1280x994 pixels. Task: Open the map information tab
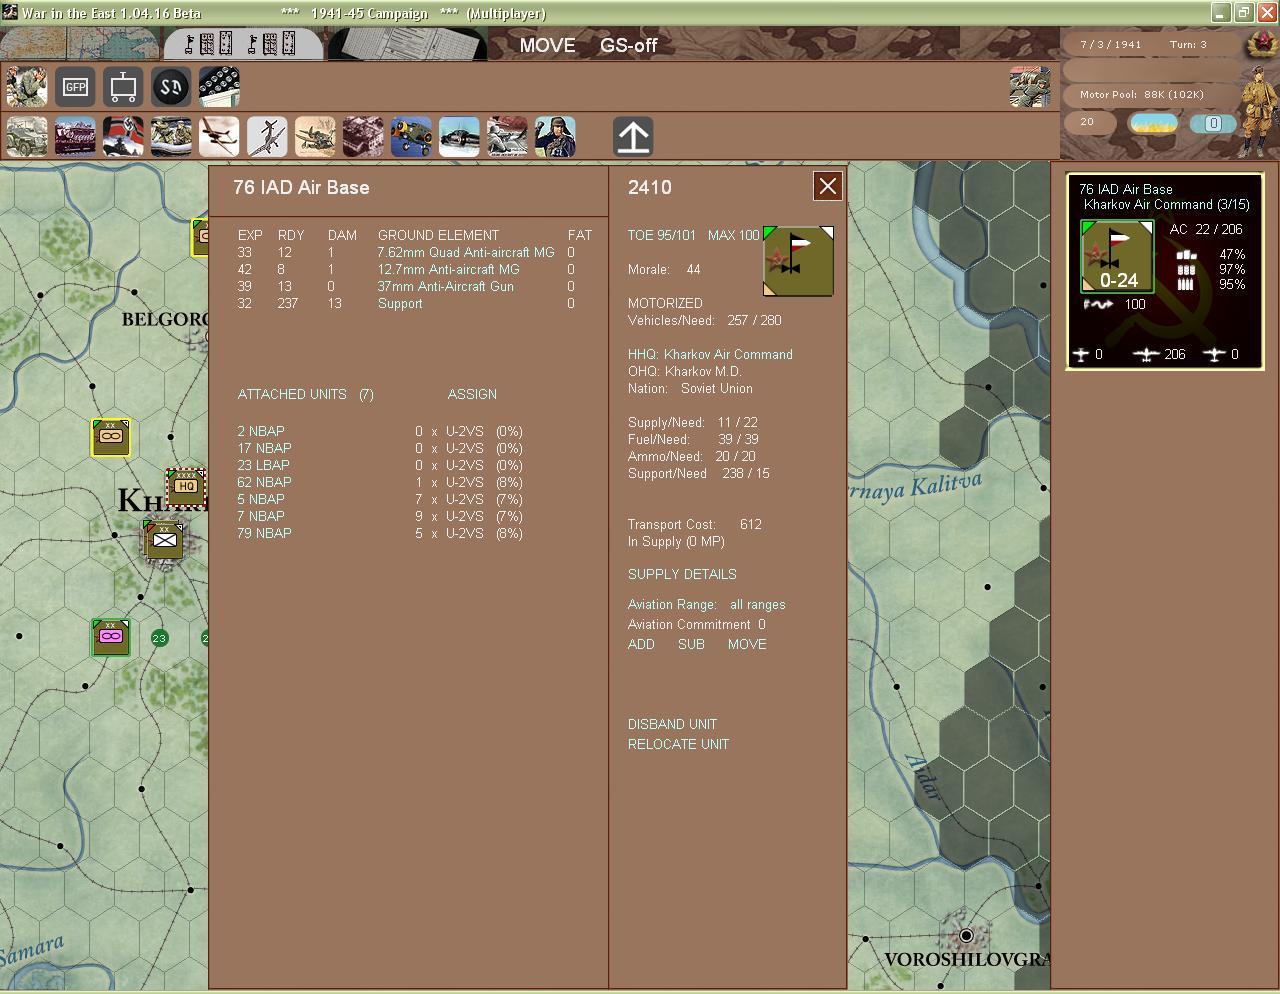point(80,44)
